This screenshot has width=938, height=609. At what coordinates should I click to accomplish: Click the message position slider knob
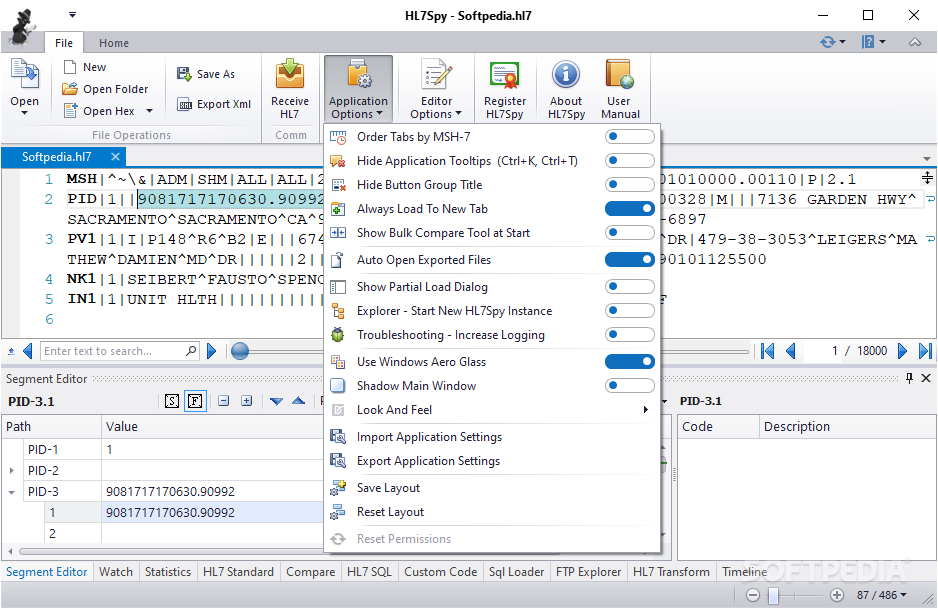240,351
